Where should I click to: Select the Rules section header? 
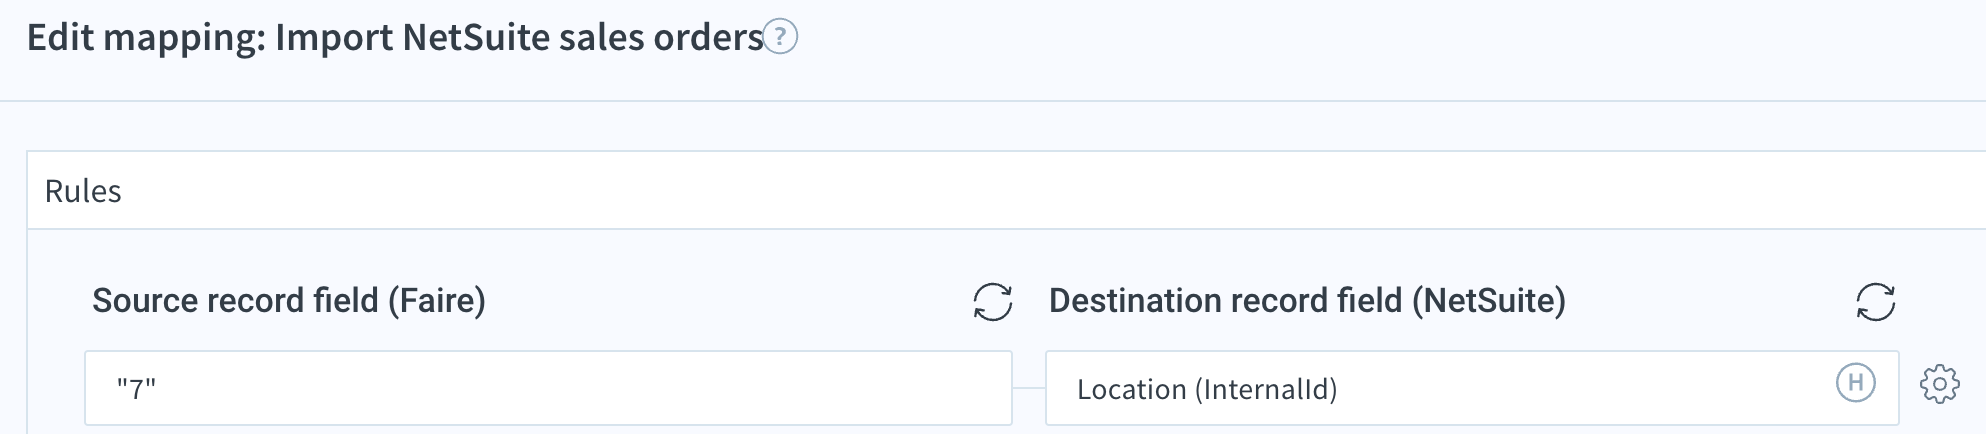click(x=1006, y=191)
